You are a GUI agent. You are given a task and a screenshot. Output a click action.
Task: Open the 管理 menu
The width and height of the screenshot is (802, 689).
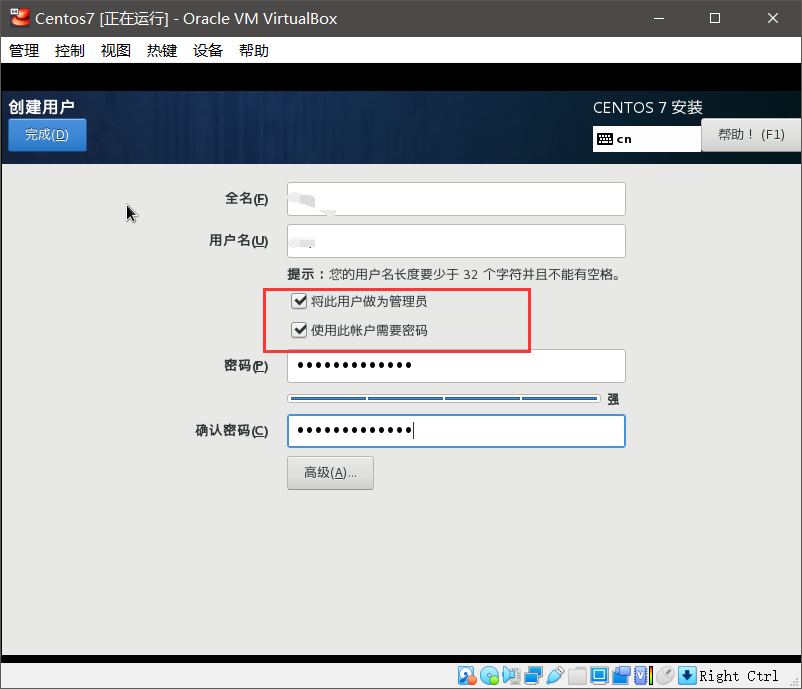point(23,50)
